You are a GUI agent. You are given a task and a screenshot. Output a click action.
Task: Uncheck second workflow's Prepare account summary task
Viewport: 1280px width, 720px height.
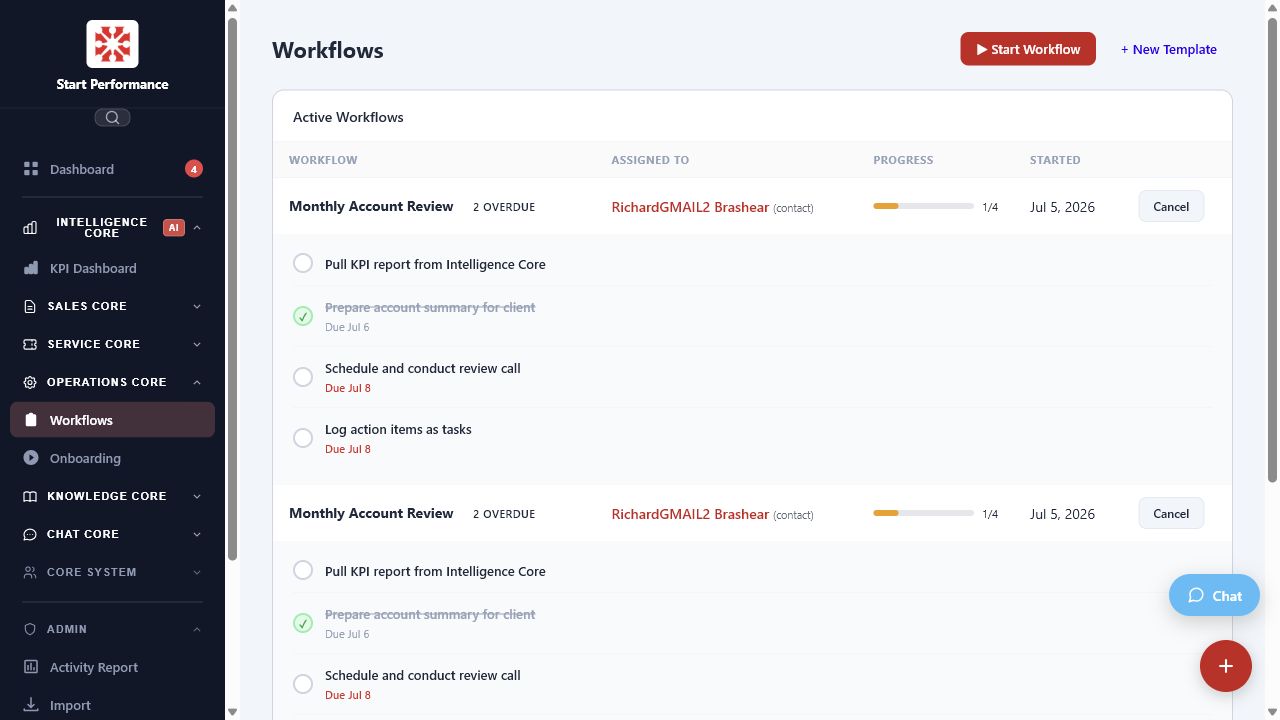click(303, 623)
